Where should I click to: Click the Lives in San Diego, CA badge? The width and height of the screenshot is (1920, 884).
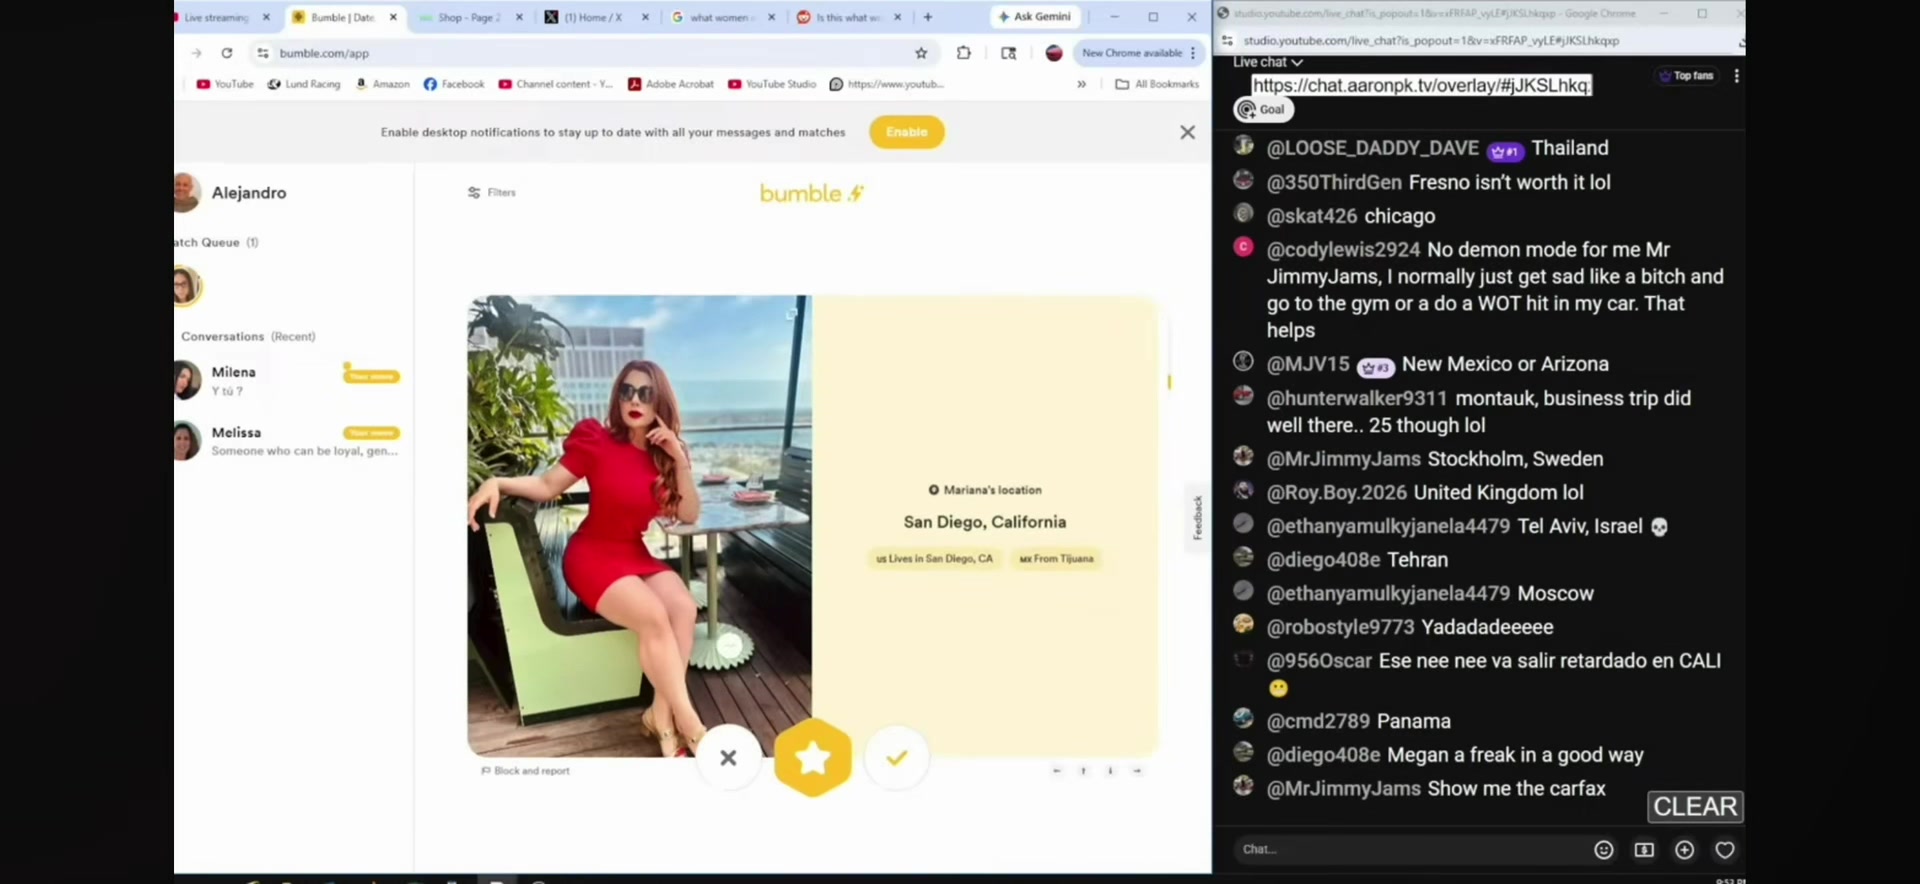934,559
